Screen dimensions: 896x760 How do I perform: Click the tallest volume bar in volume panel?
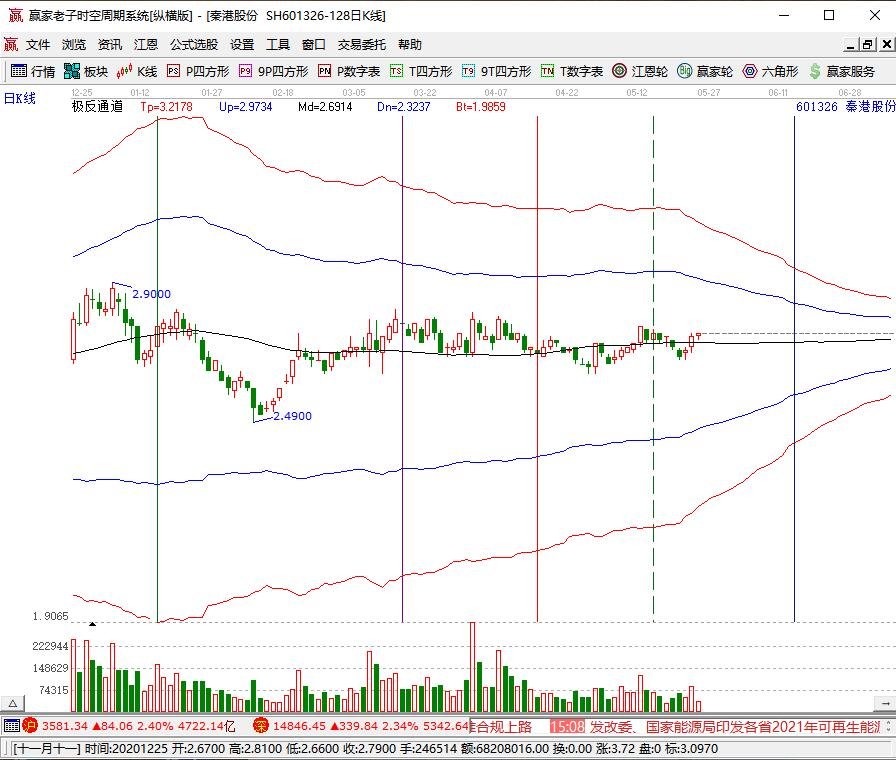(x=472, y=667)
